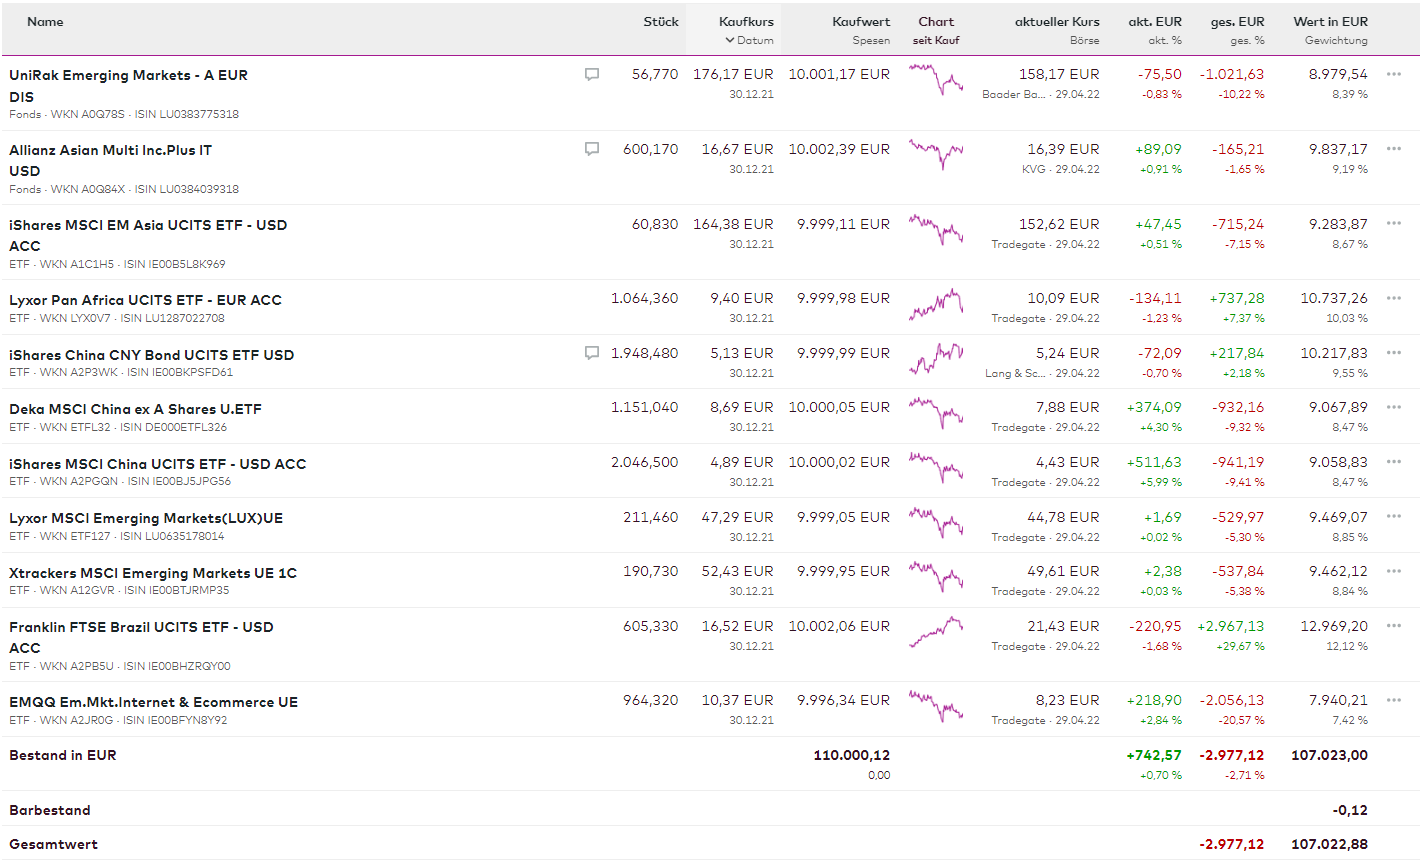The image size is (1425, 861).
Task: Open the iShares MSCI China UCITS ETF position
Action: (x=157, y=464)
